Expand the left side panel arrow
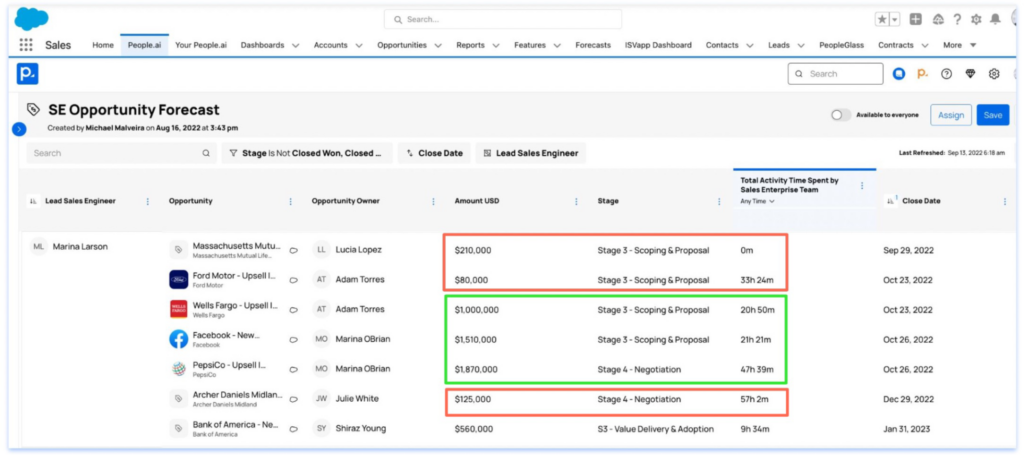The height and width of the screenshot is (455, 1024). [x=19, y=129]
